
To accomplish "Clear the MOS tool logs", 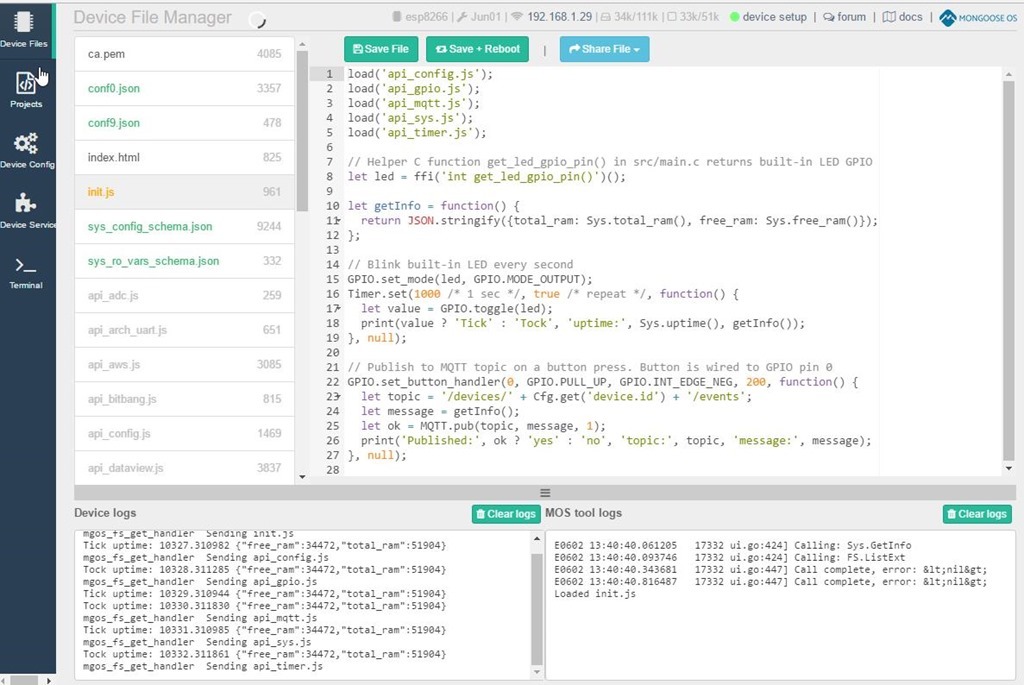I will tap(976, 514).
